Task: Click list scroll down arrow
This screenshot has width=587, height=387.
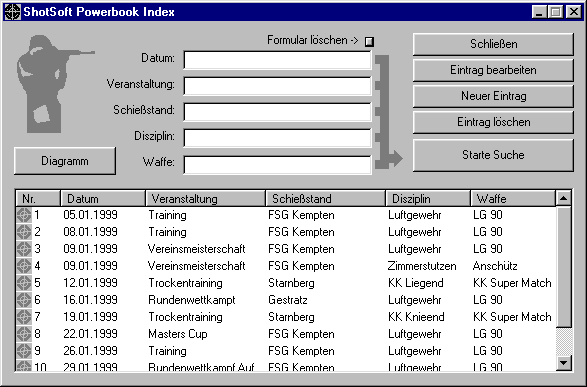Action: coord(563,362)
